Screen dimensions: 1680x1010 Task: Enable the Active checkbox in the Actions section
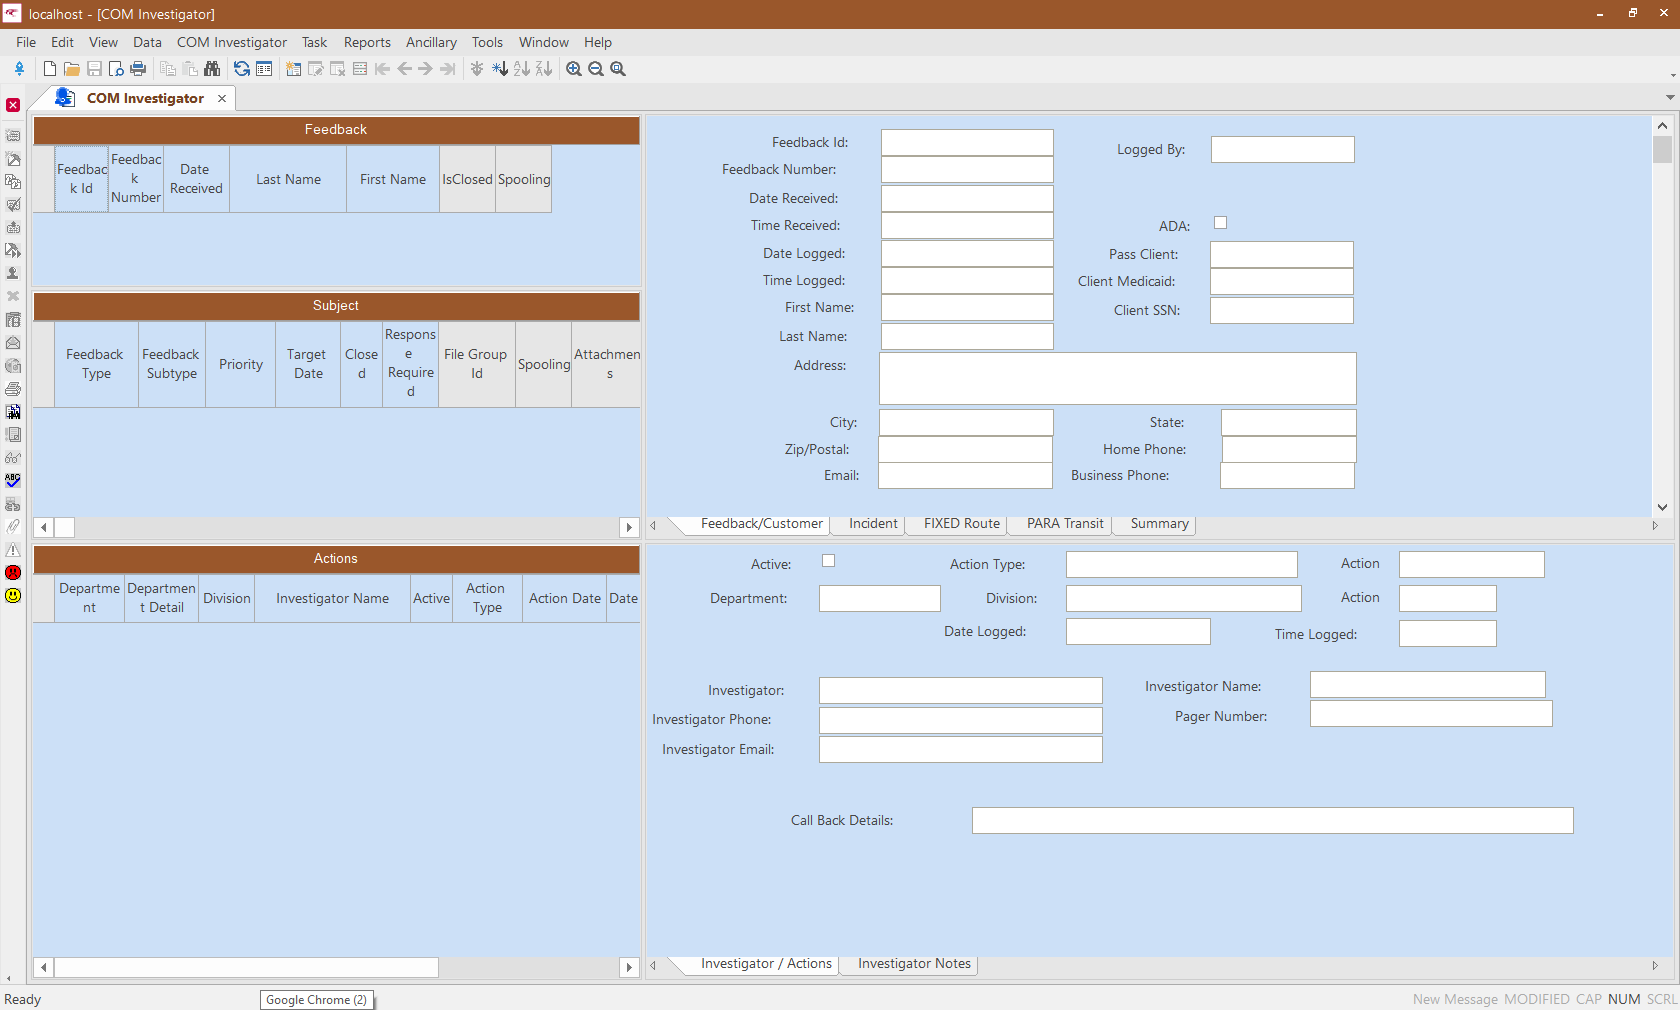click(828, 561)
